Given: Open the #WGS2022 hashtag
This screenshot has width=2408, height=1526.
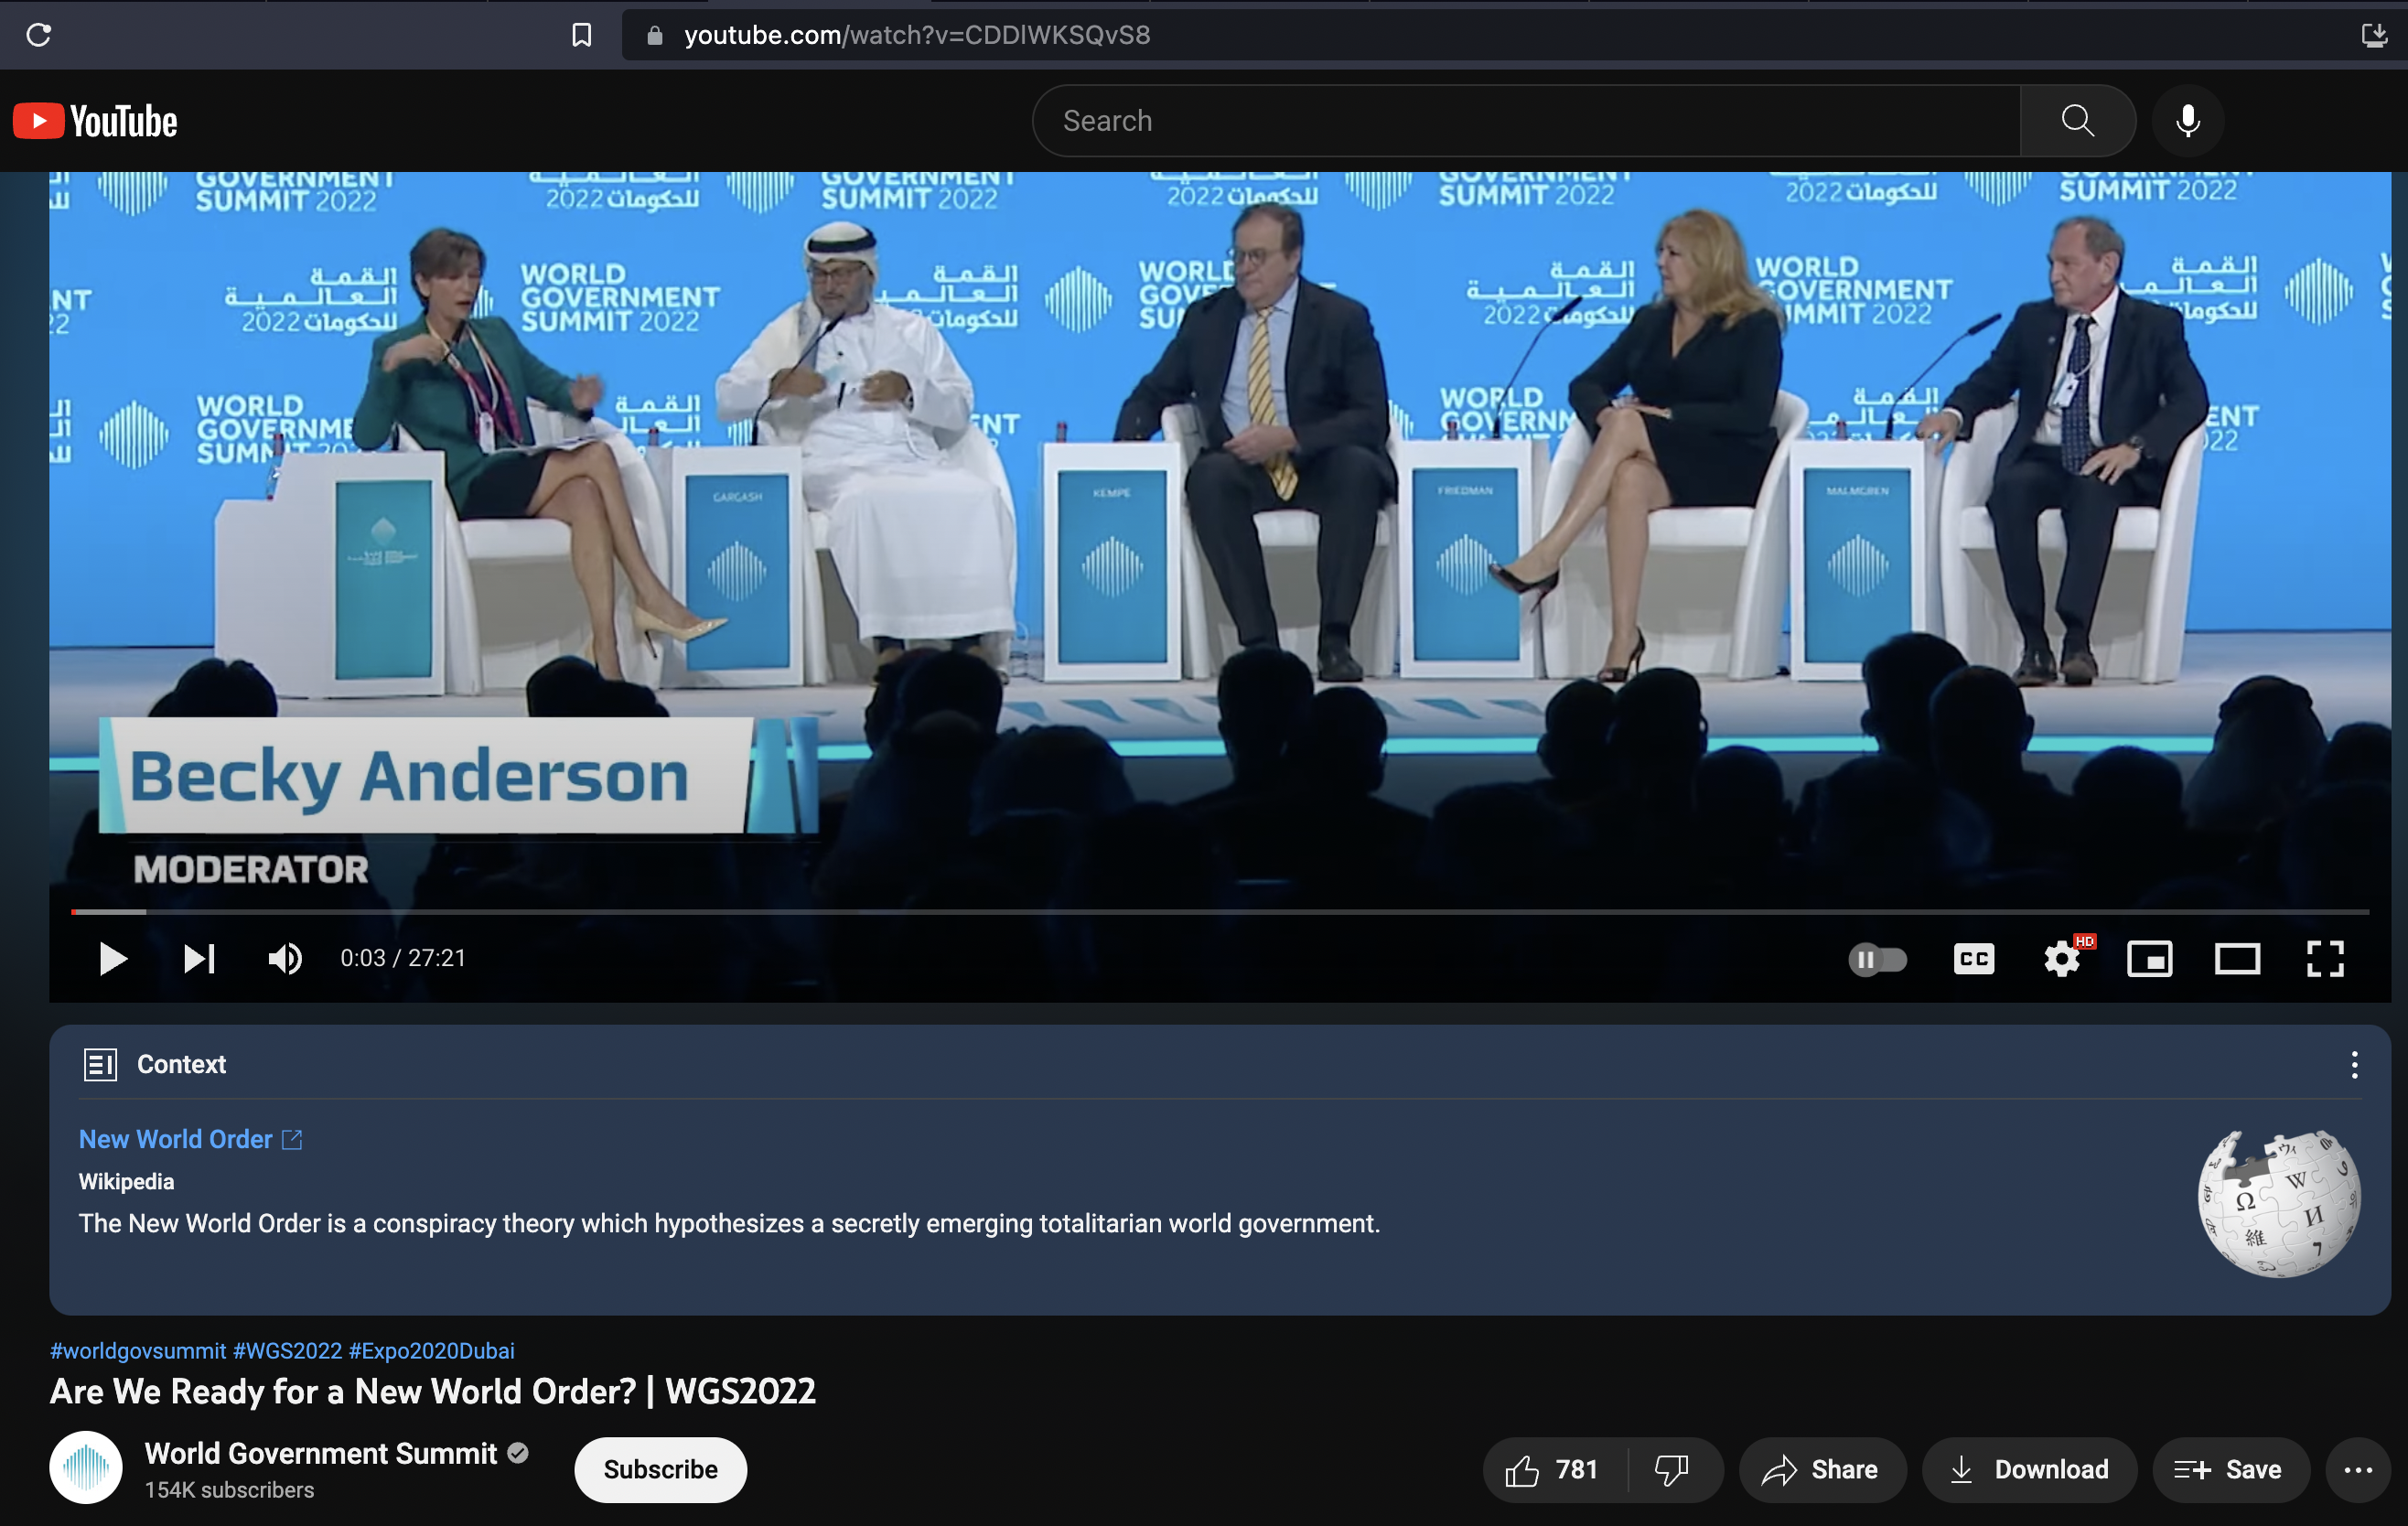Looking at the screenshot, I should click(288, 1351).
